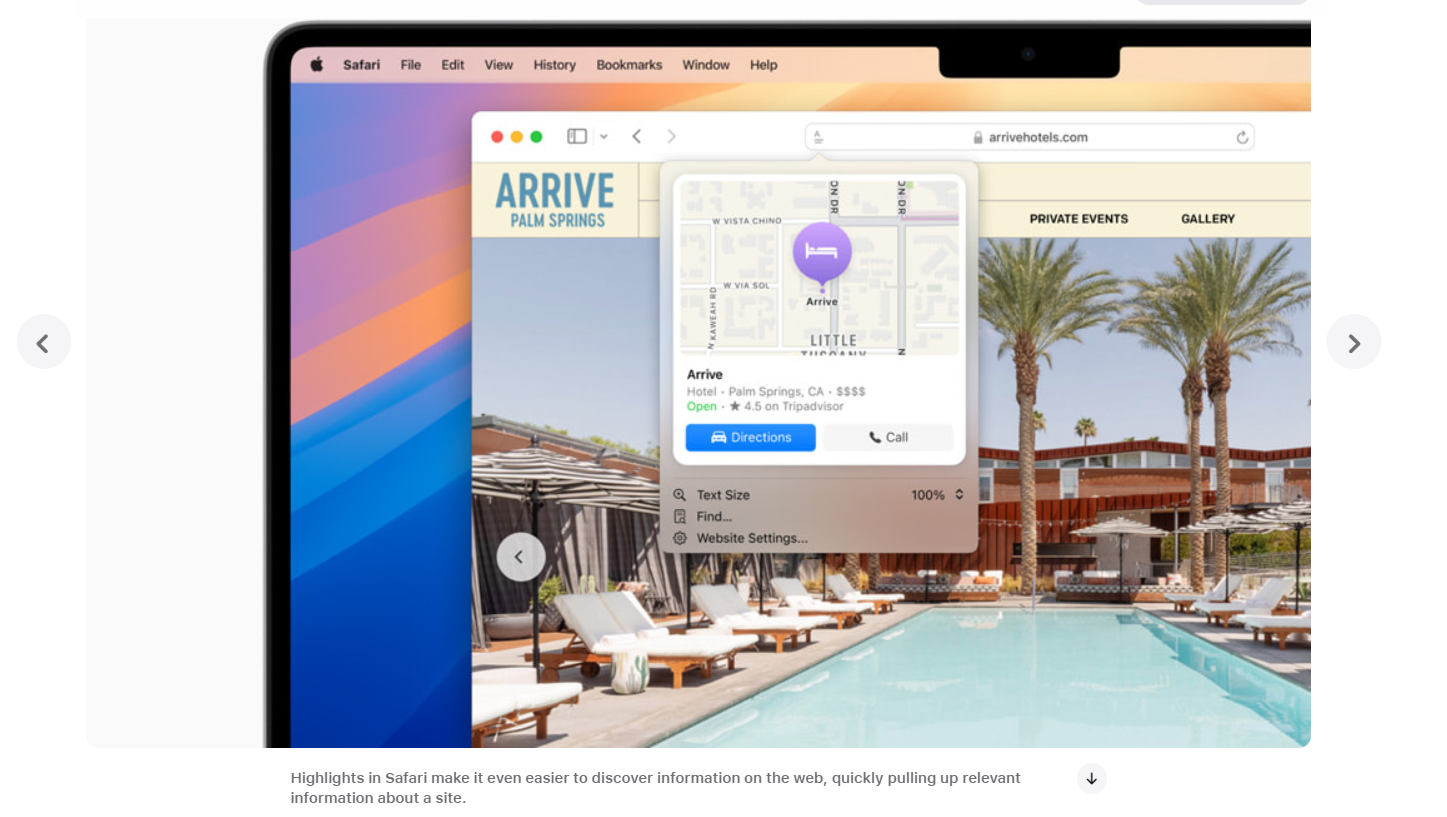The width and height of the screenshot is (1447, 817).
Task: Open the View menu
Action: point(499,65)
